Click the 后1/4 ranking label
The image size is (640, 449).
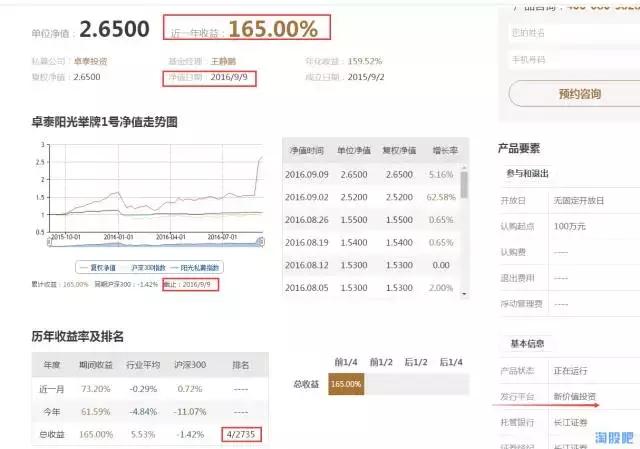451,362
